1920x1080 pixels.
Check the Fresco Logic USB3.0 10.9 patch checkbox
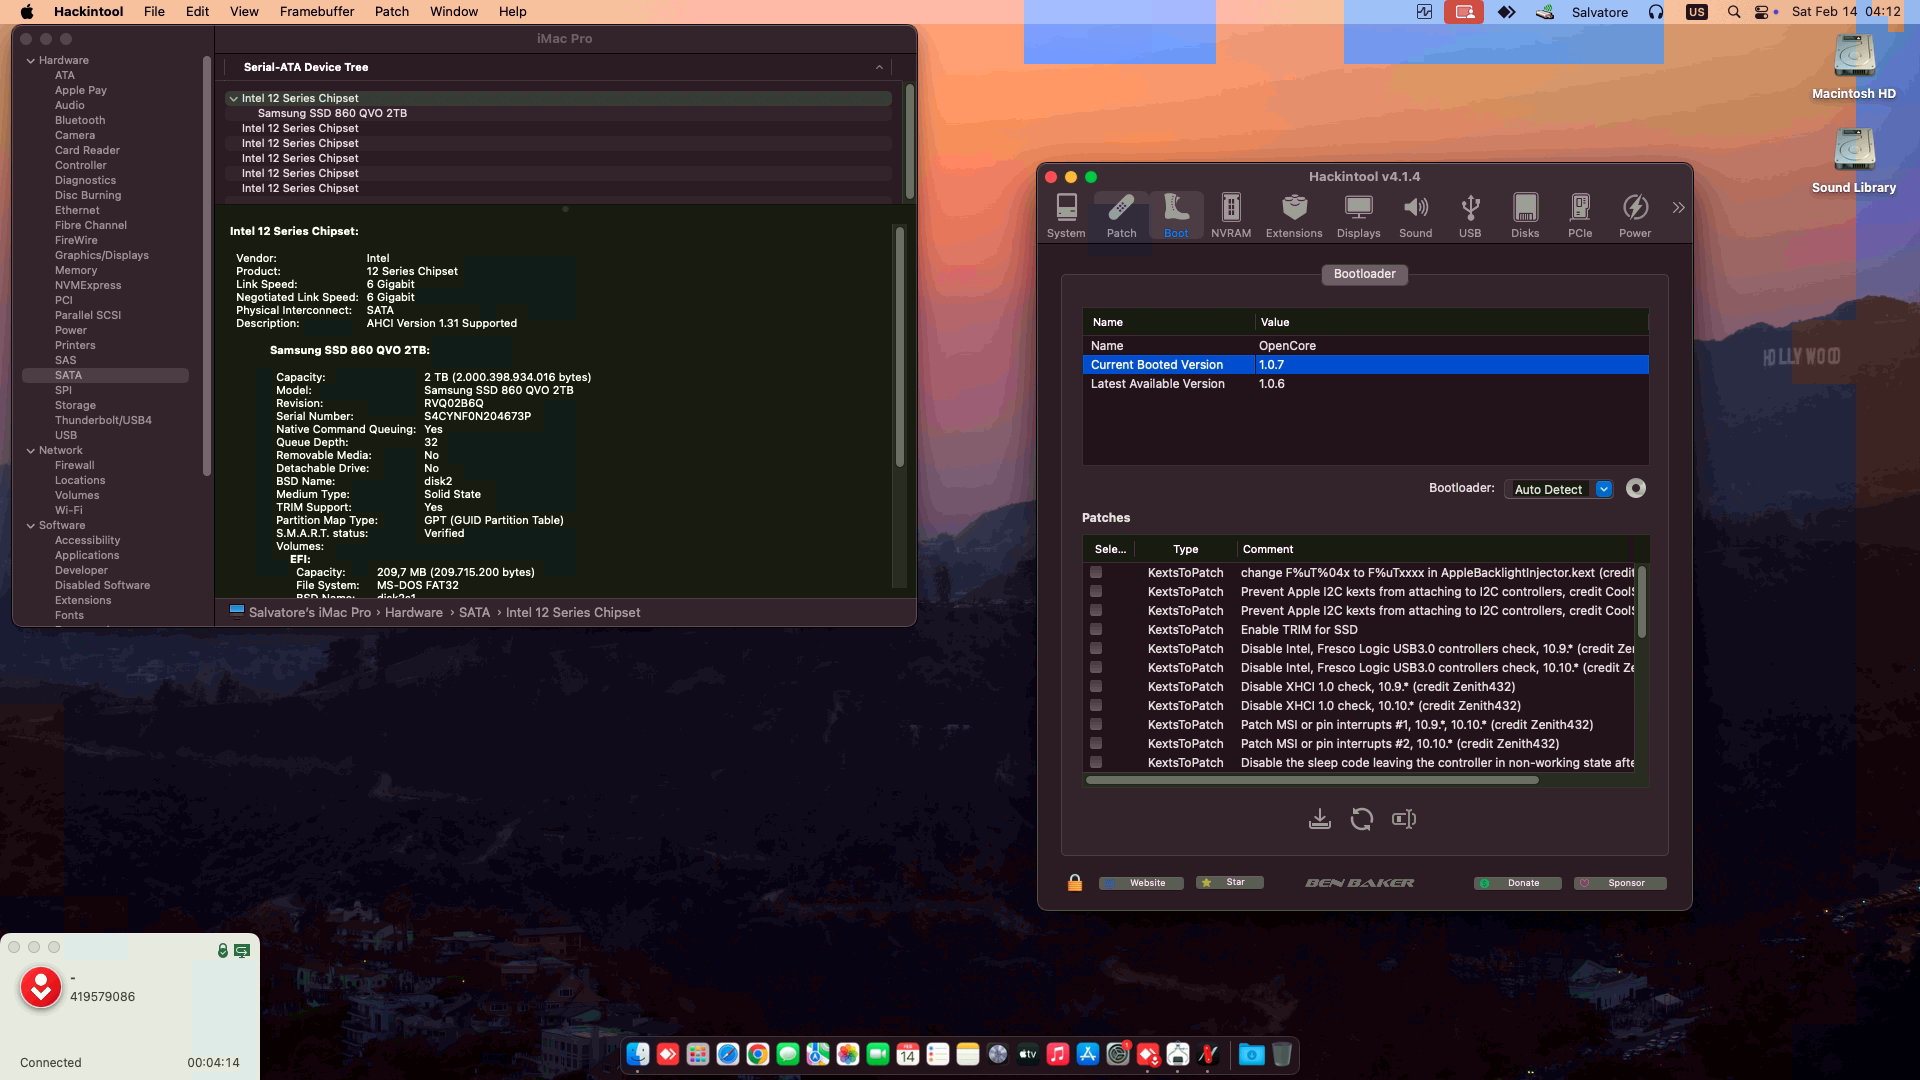click(1096, 649)
